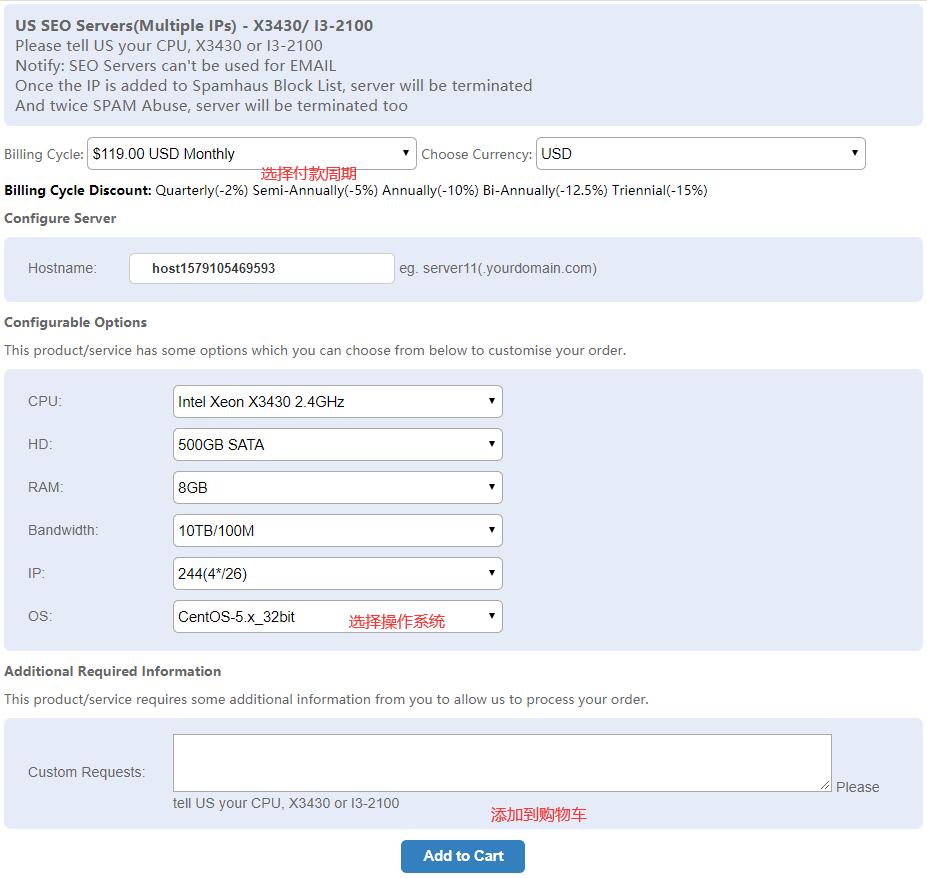The image size is (927, 878).
Task: Click the red 添加到购物车 annotation text
Action: point(538,815)
